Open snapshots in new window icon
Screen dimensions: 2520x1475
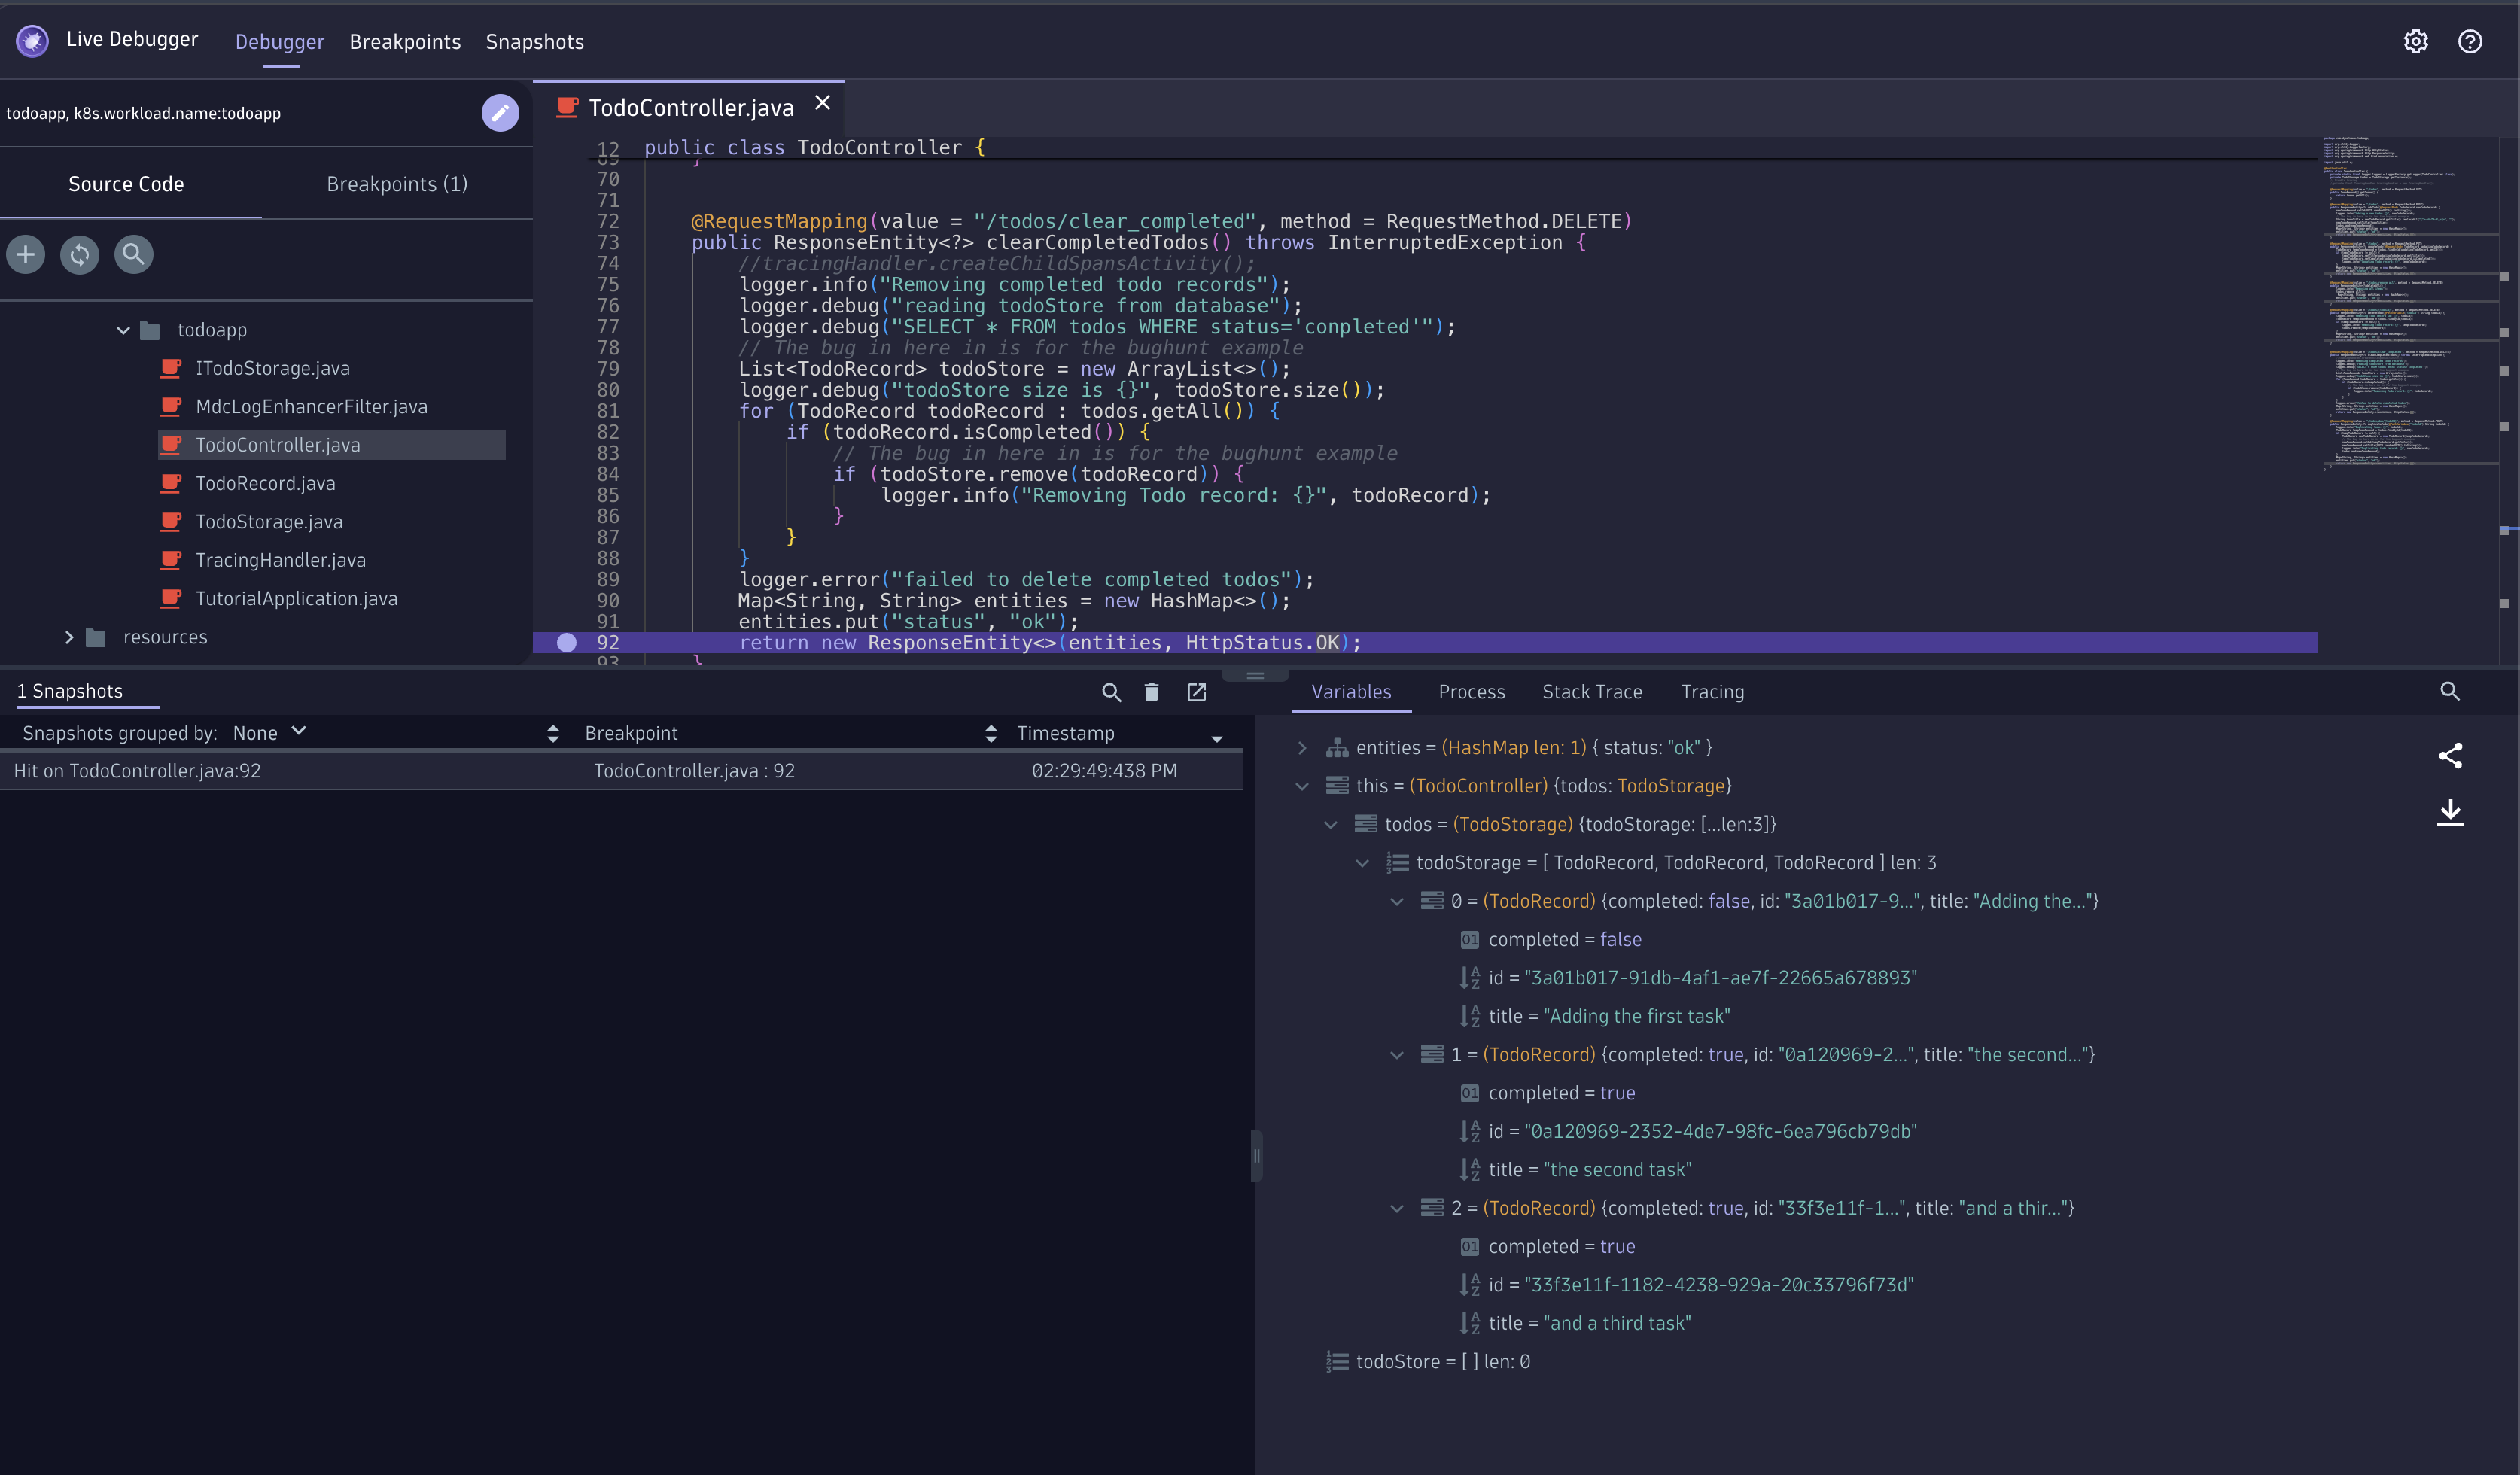[x=1196, y=692]
